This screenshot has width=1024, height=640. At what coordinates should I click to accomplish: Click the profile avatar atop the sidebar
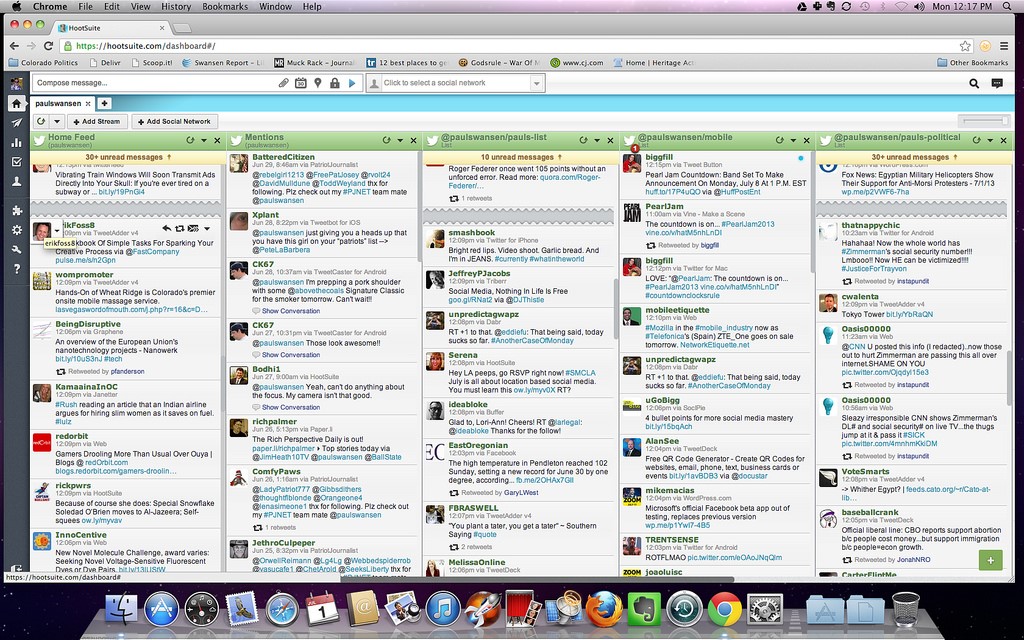point(16,83)
